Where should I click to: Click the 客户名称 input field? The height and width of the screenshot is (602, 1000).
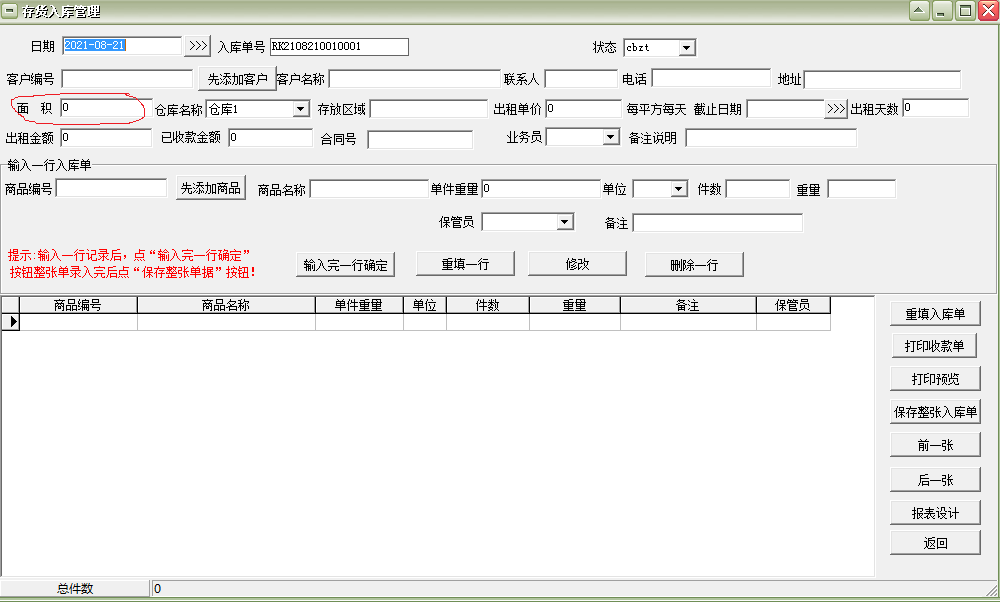point(414,79)
